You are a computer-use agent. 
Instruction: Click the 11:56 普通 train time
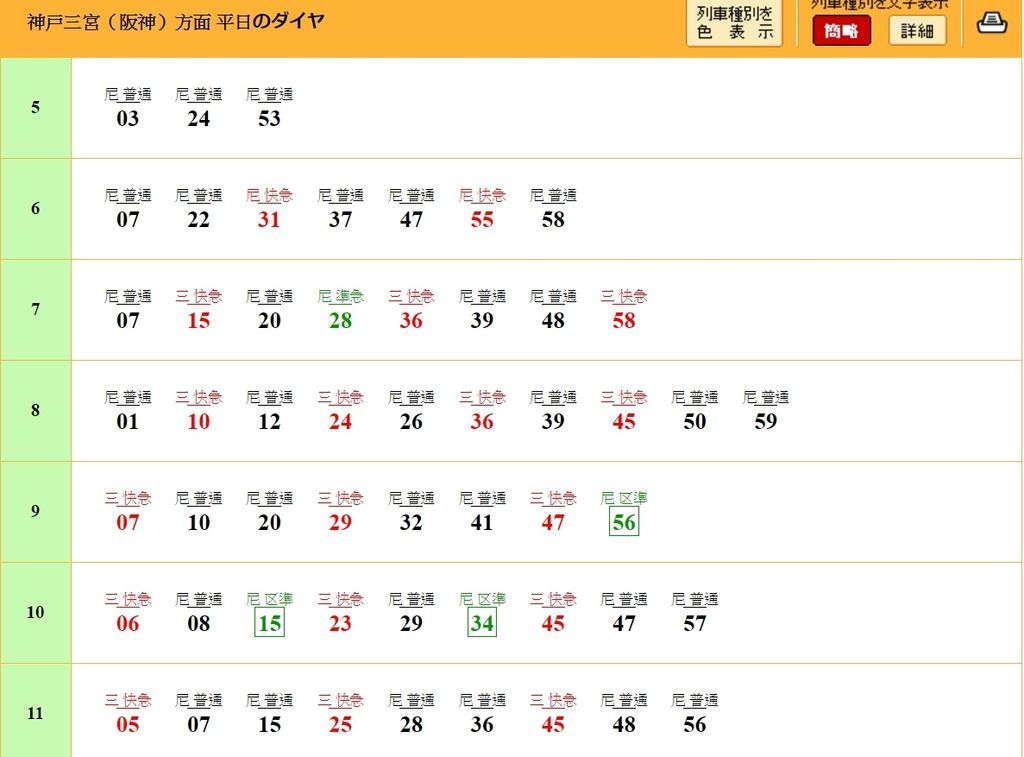pos(695,725)
